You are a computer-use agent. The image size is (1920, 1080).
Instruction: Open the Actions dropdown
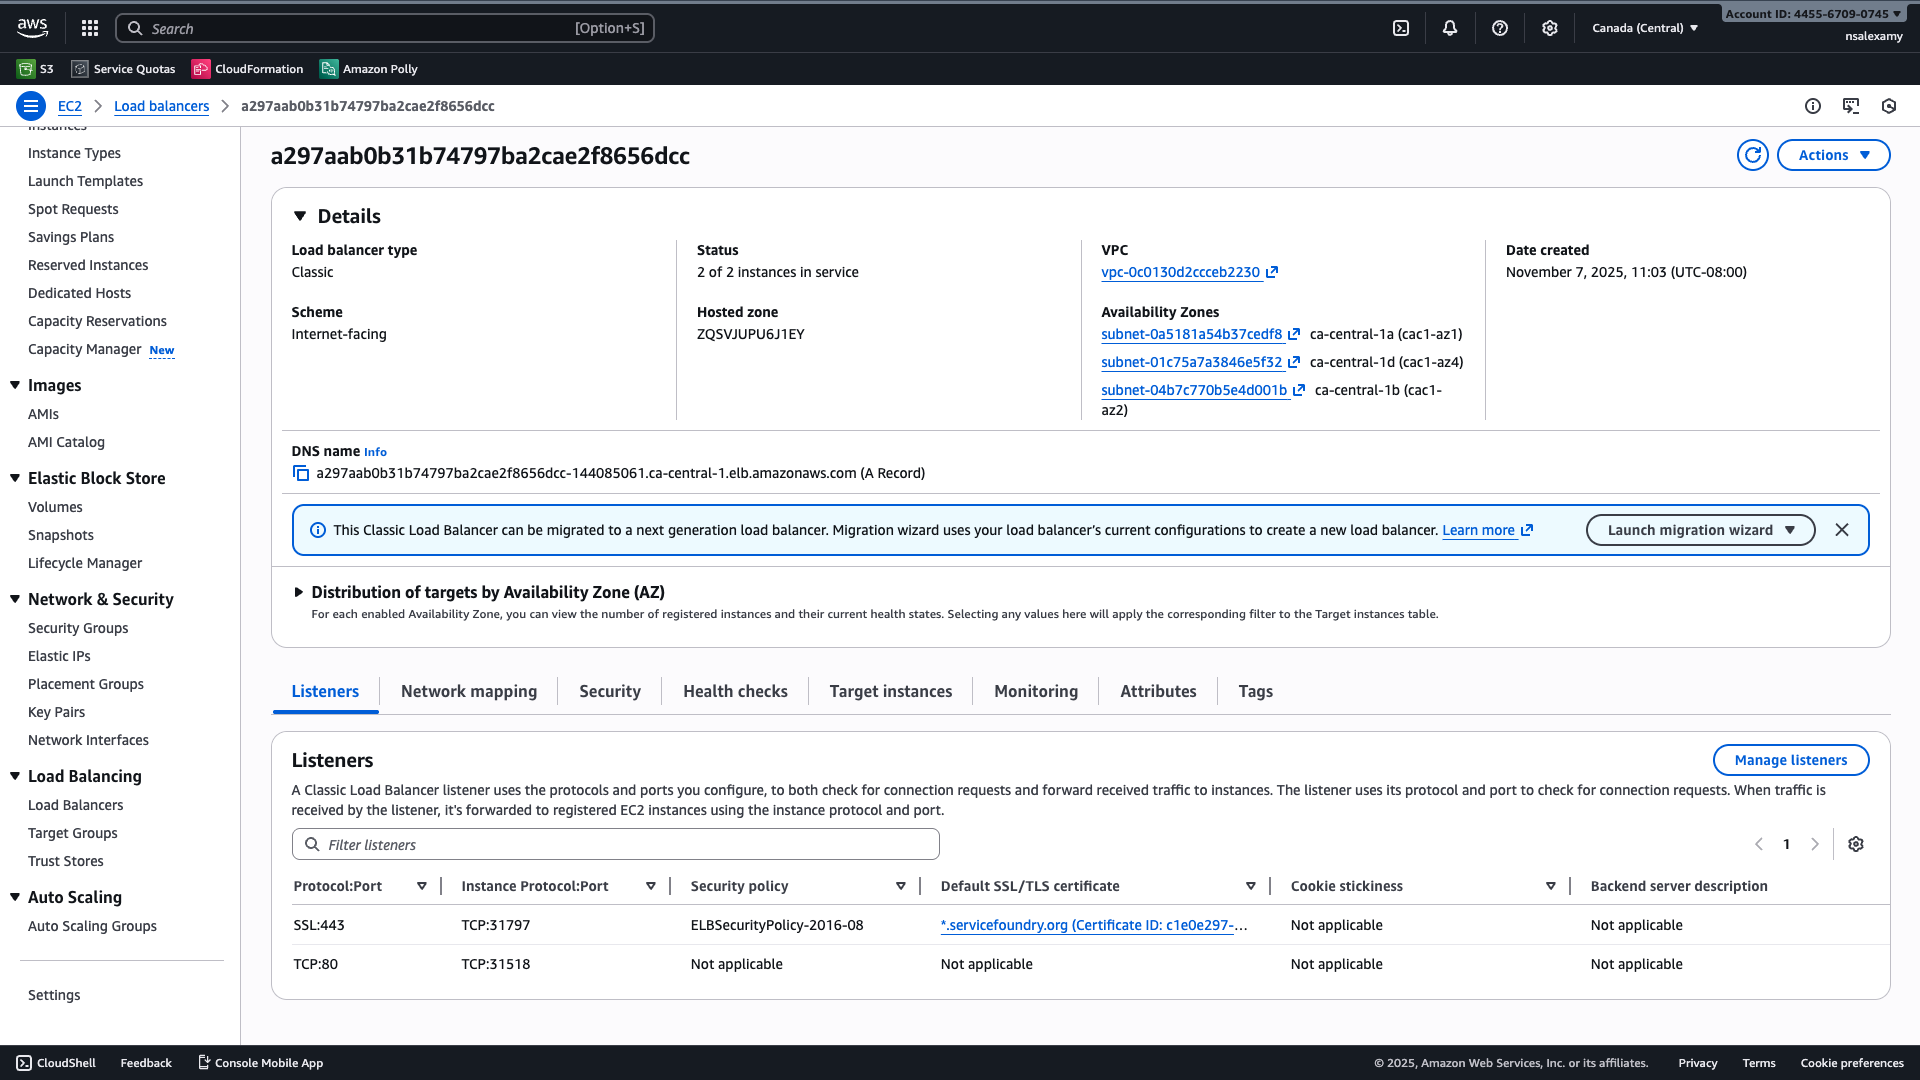(x=1833, y=155)
